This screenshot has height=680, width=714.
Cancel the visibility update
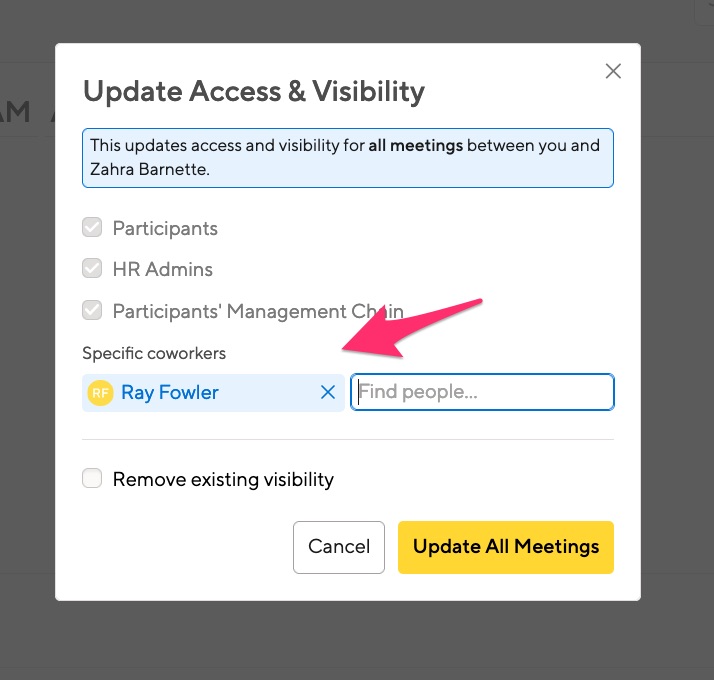coord(339,547)
